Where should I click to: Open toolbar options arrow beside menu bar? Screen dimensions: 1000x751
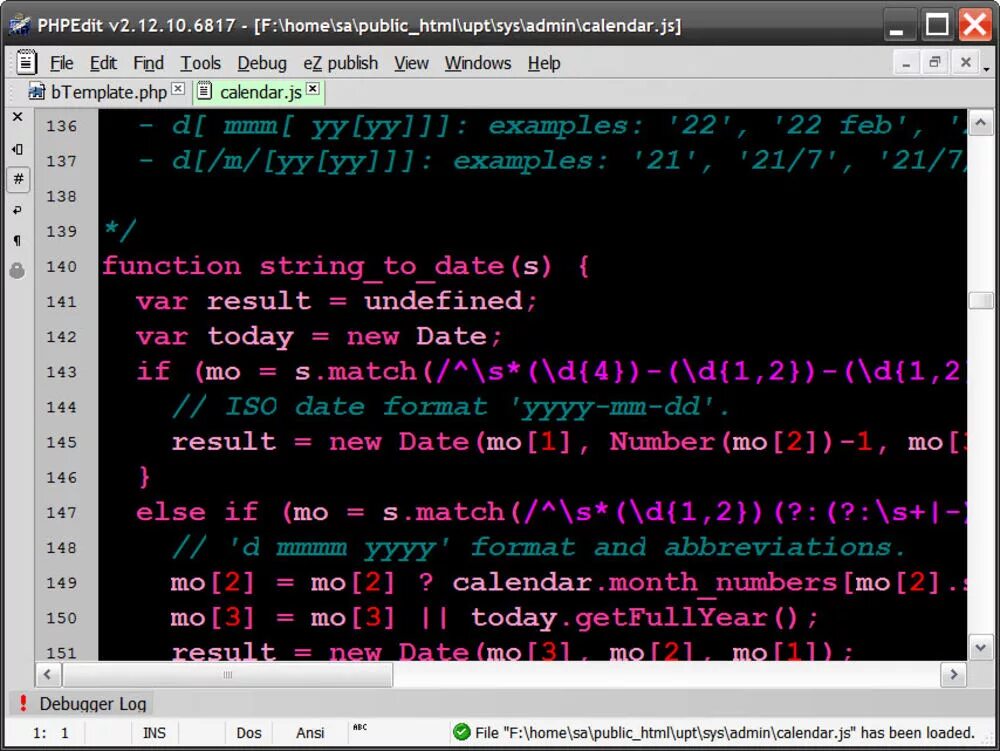pyautogui.click(x=987, y=68)
